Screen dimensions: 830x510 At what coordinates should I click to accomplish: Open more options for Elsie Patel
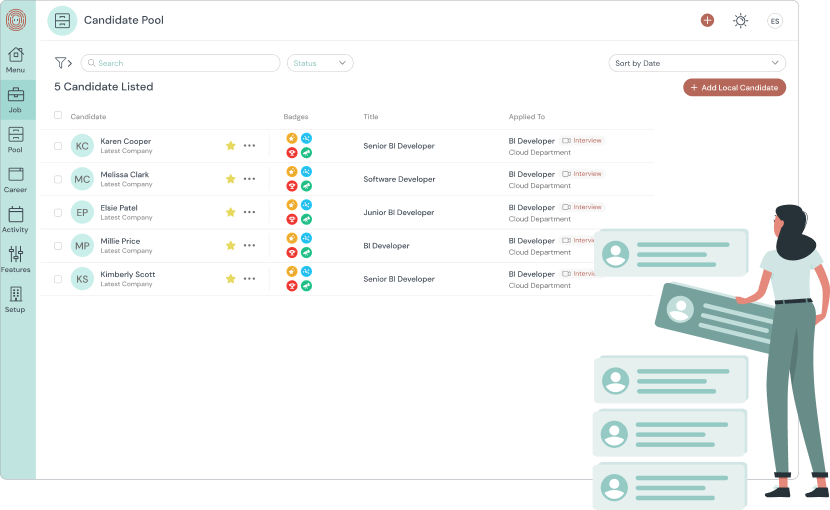[x=249, y=212]
